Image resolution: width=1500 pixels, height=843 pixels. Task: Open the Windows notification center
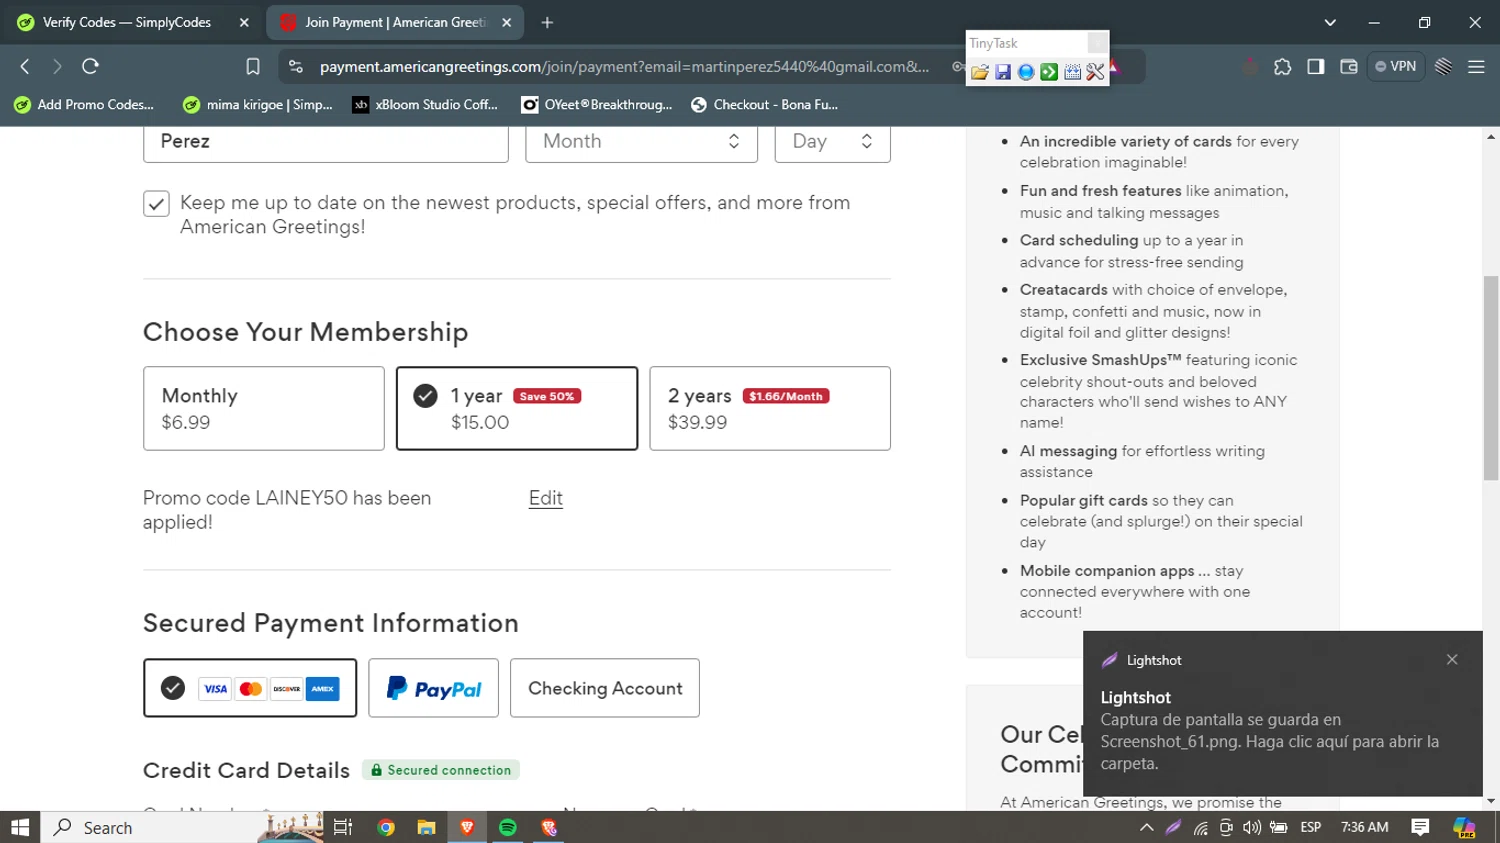[1420, 827]
